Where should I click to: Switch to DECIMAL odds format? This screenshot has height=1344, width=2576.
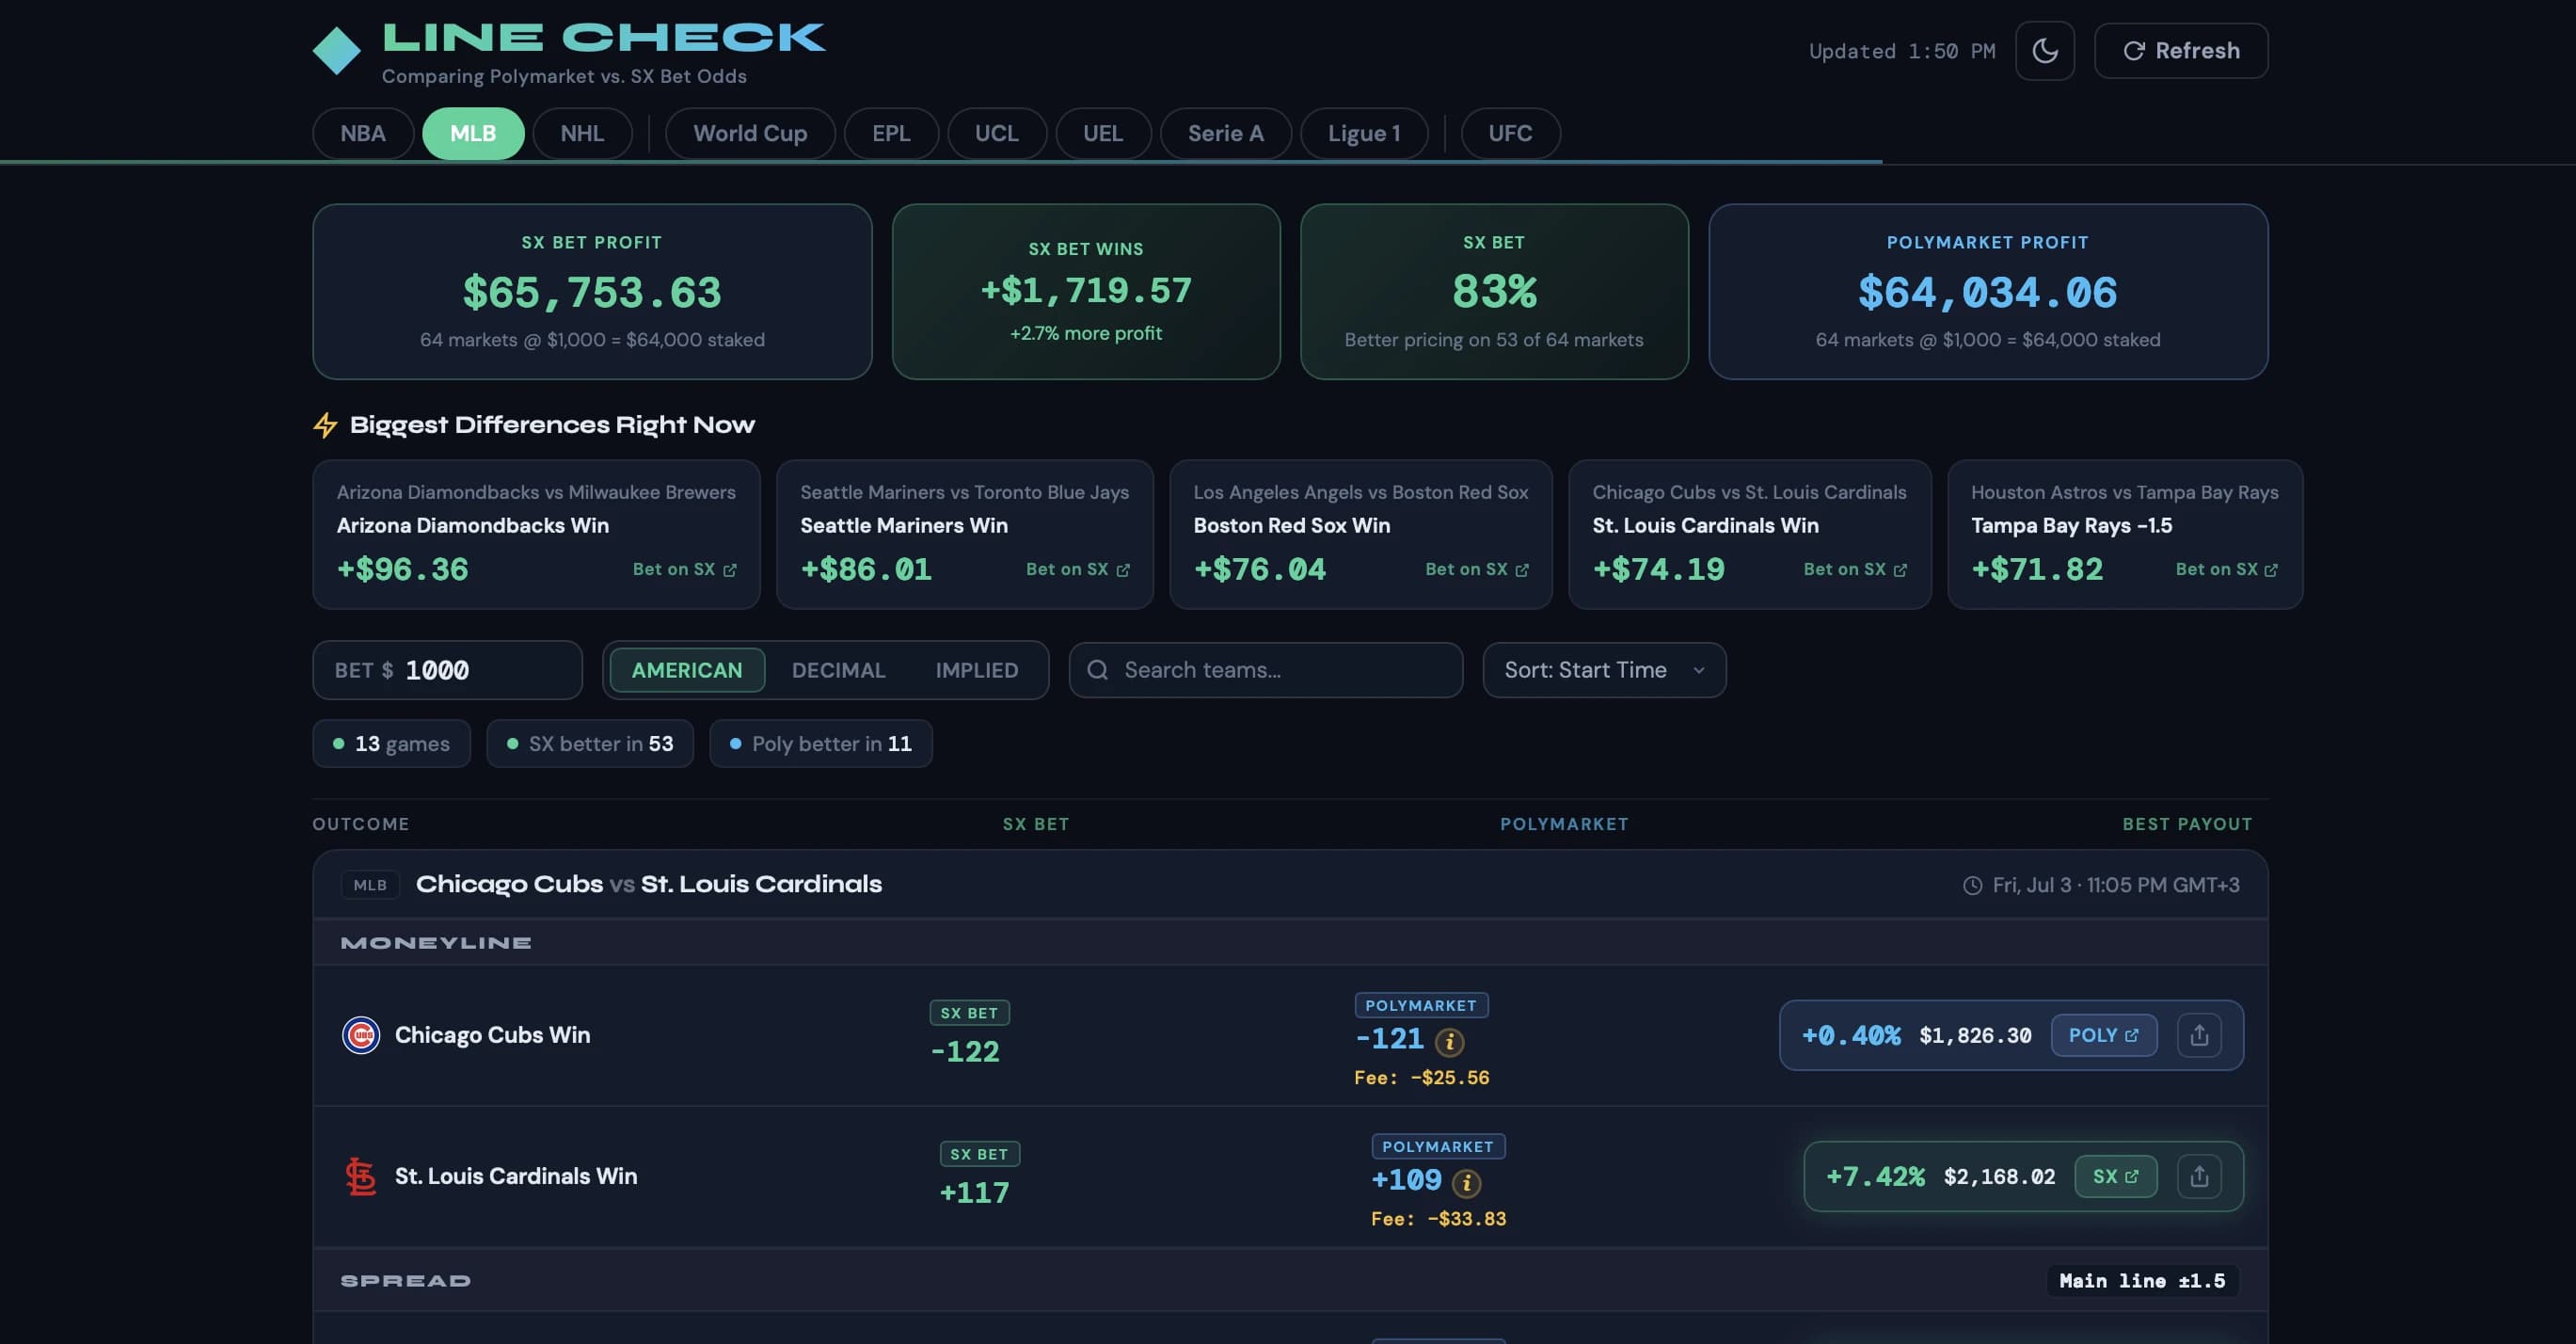838,670
